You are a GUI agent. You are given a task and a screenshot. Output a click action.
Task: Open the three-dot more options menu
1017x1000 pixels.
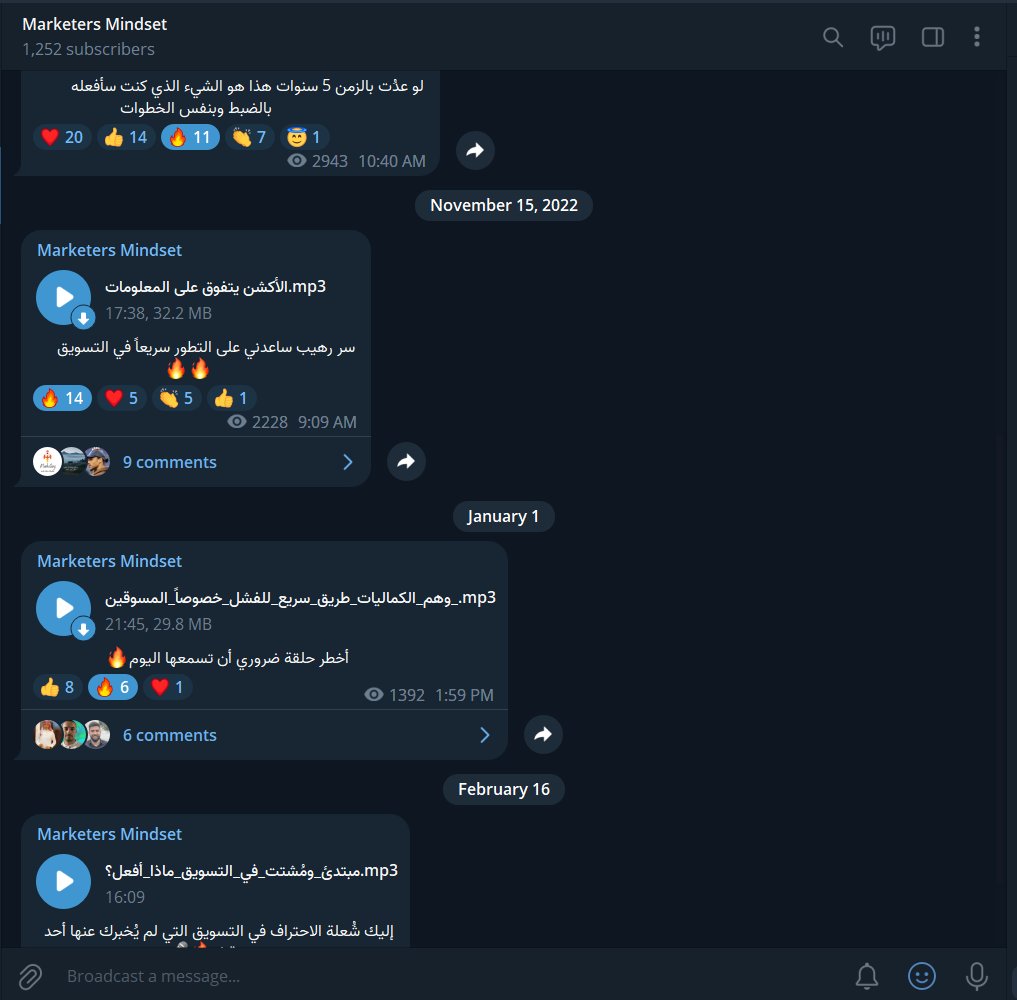[976, 36]
